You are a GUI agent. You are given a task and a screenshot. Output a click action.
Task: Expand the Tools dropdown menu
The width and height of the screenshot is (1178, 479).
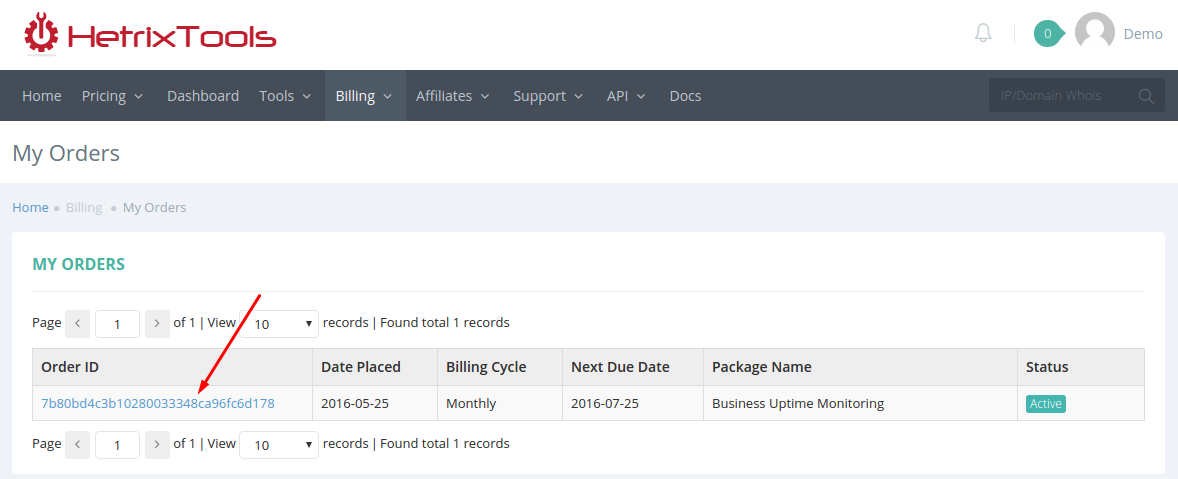pos(285,96)
